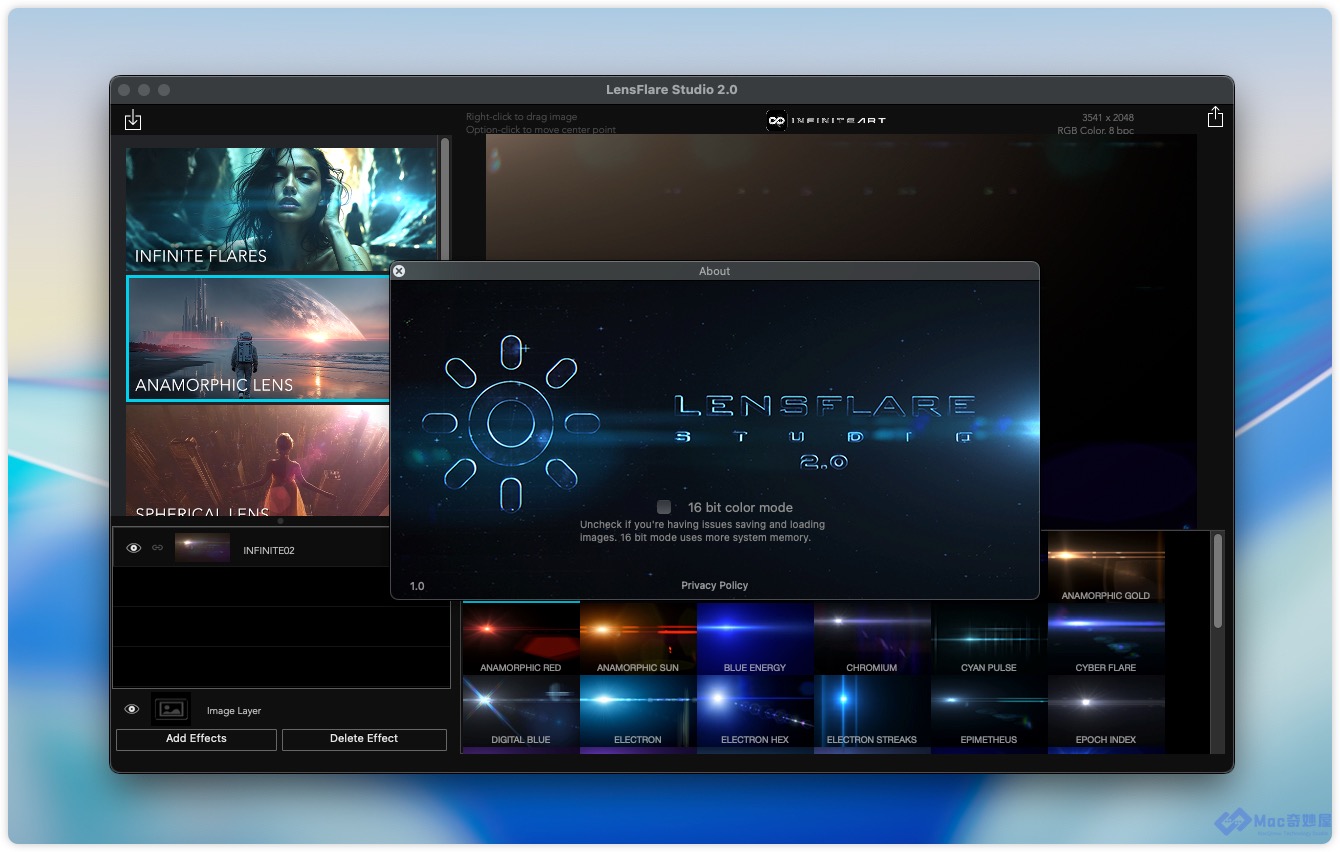1340x852 pixels.
Task: Click Add Effects button
Action: (x=196, y=739)
